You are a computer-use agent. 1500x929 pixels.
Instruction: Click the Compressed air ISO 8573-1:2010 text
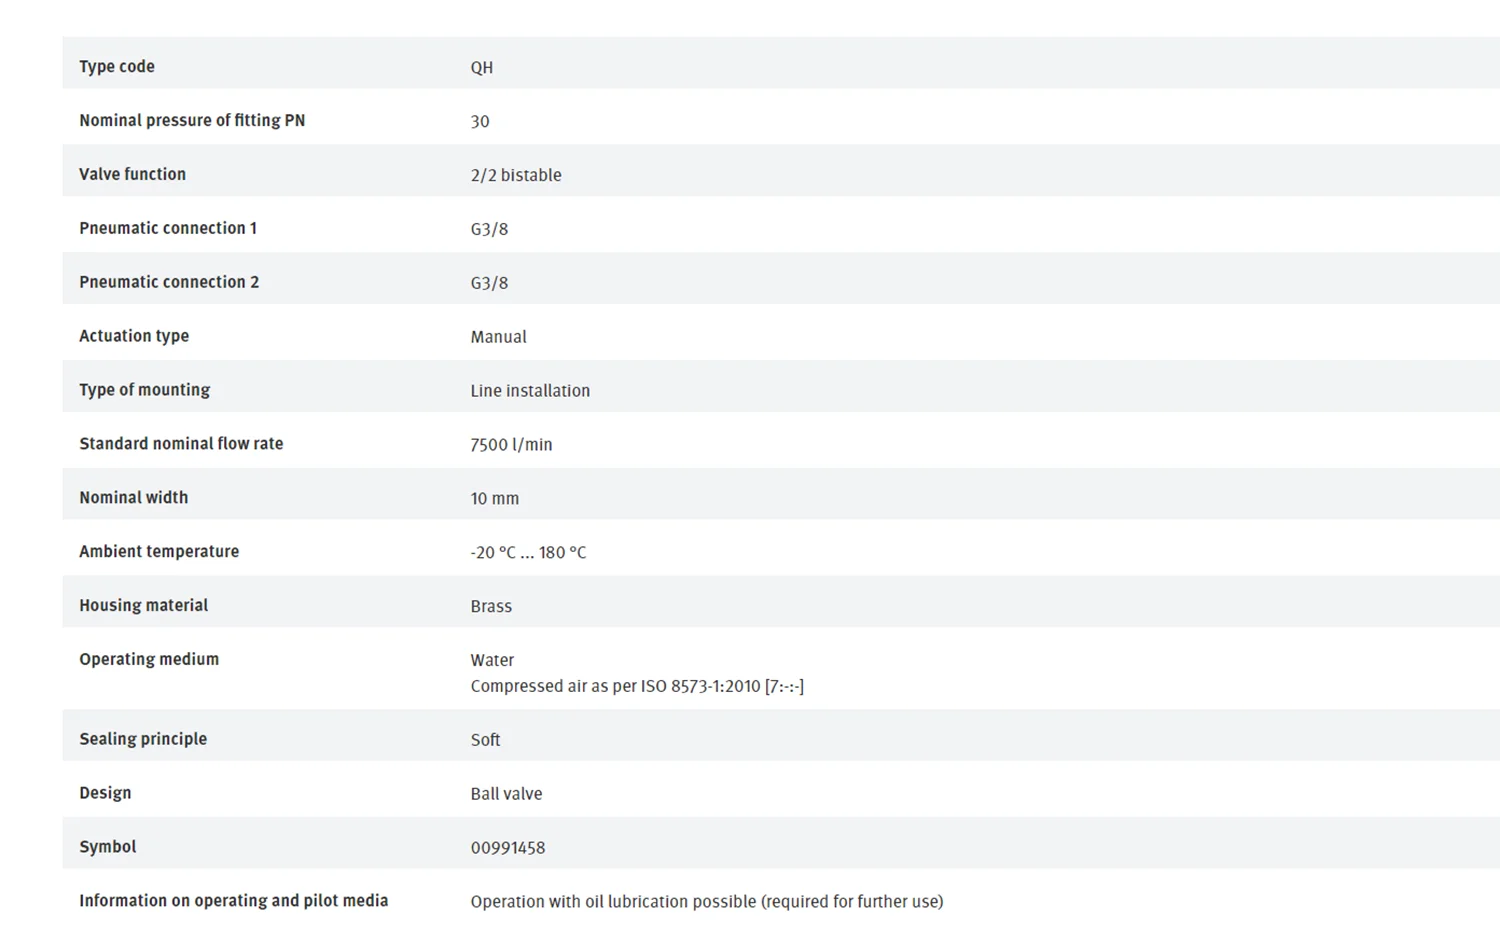(637, 686)
